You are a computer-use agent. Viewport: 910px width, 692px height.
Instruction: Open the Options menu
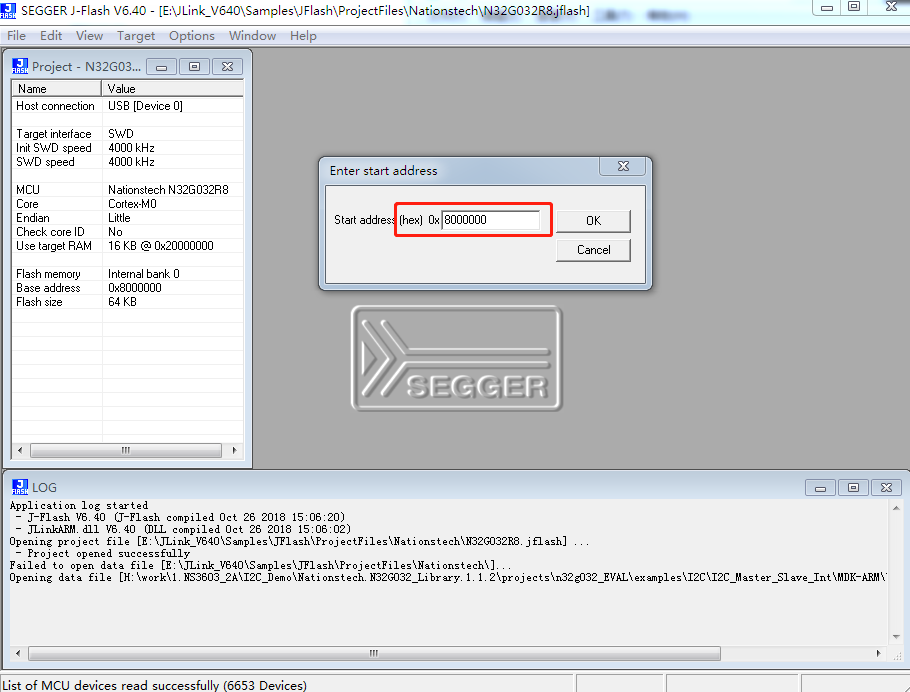(192, 36)
